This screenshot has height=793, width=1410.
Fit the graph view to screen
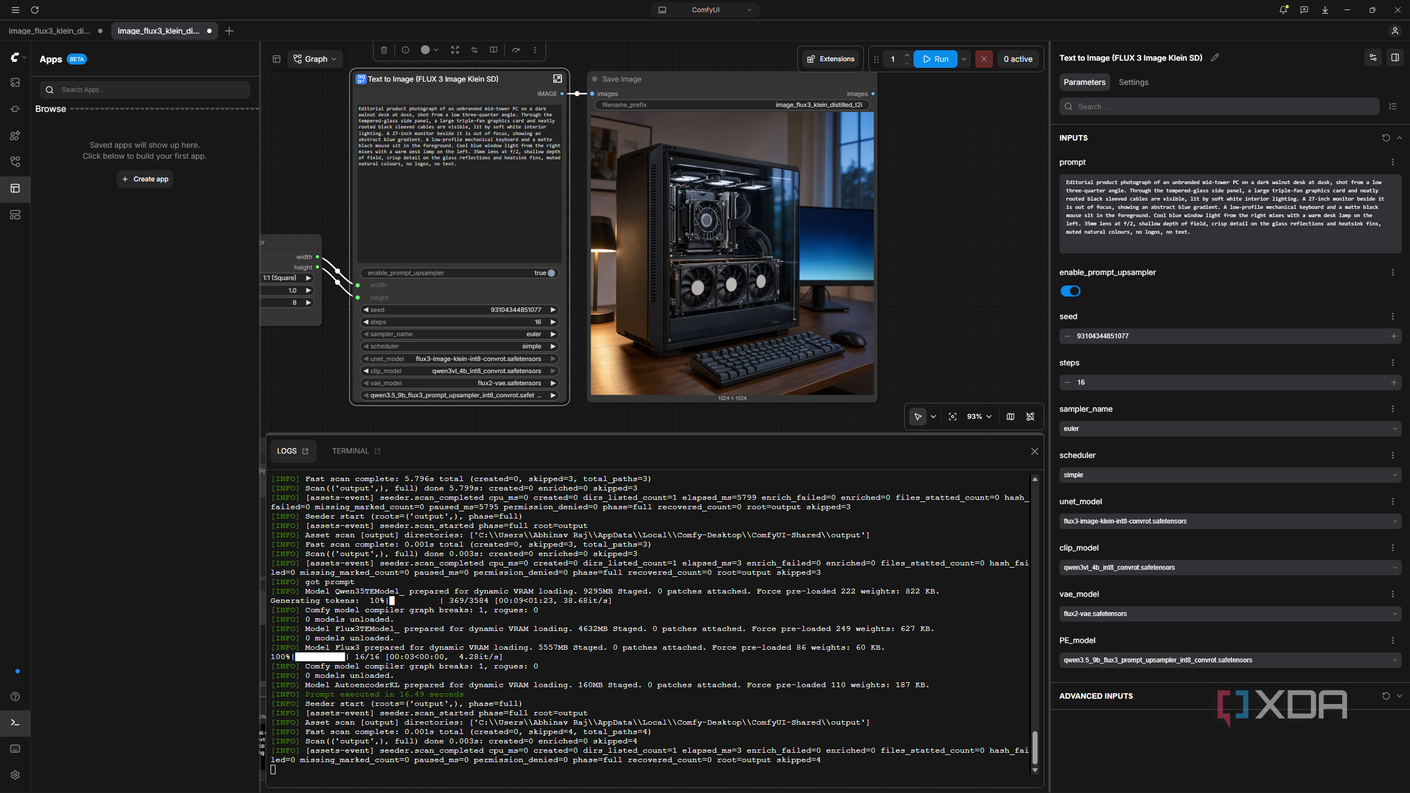[x=952, y=417]
